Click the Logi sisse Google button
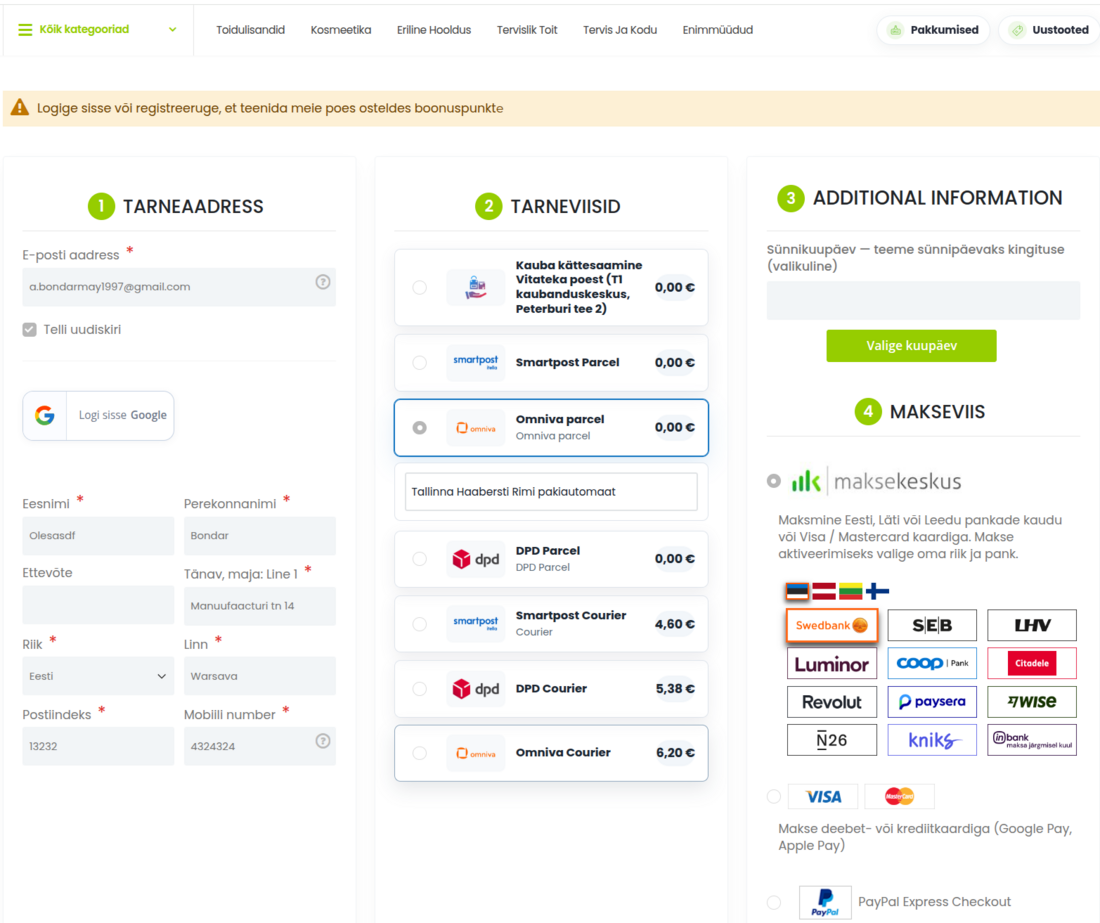The image size is (1100, 923). 98,416
